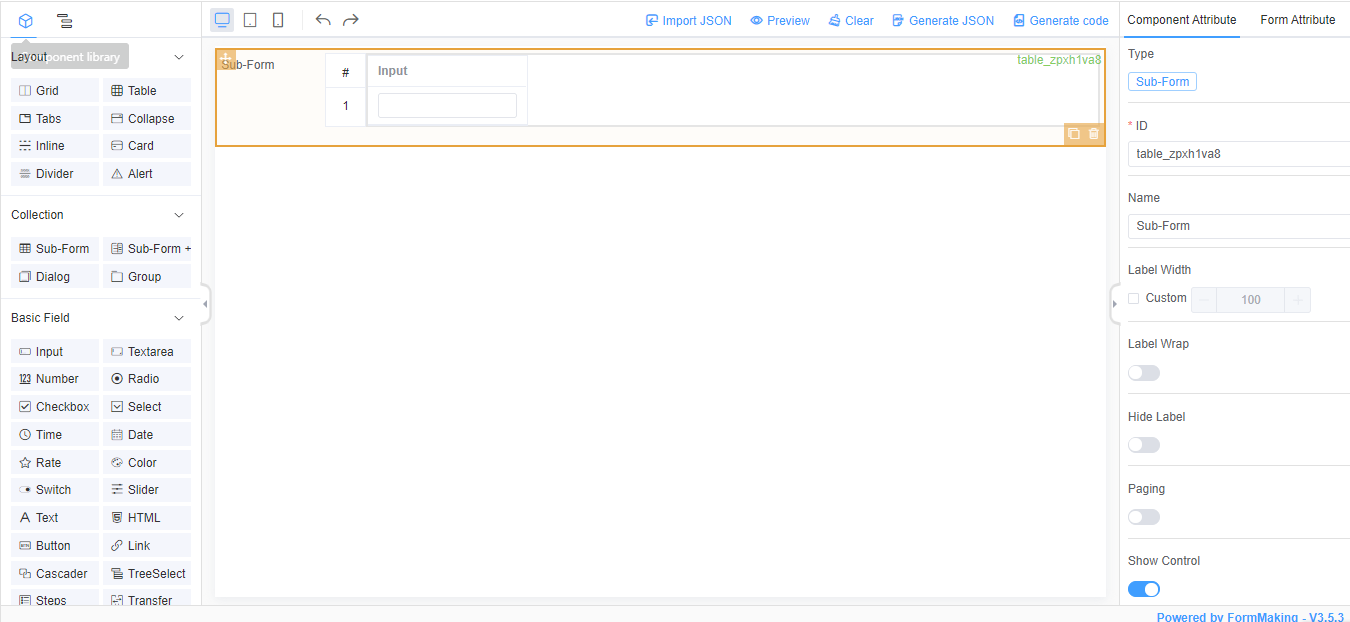The width and height of the screenshot is (1350, 622).
Task: Redo the last action
Action: click(350, 20)
